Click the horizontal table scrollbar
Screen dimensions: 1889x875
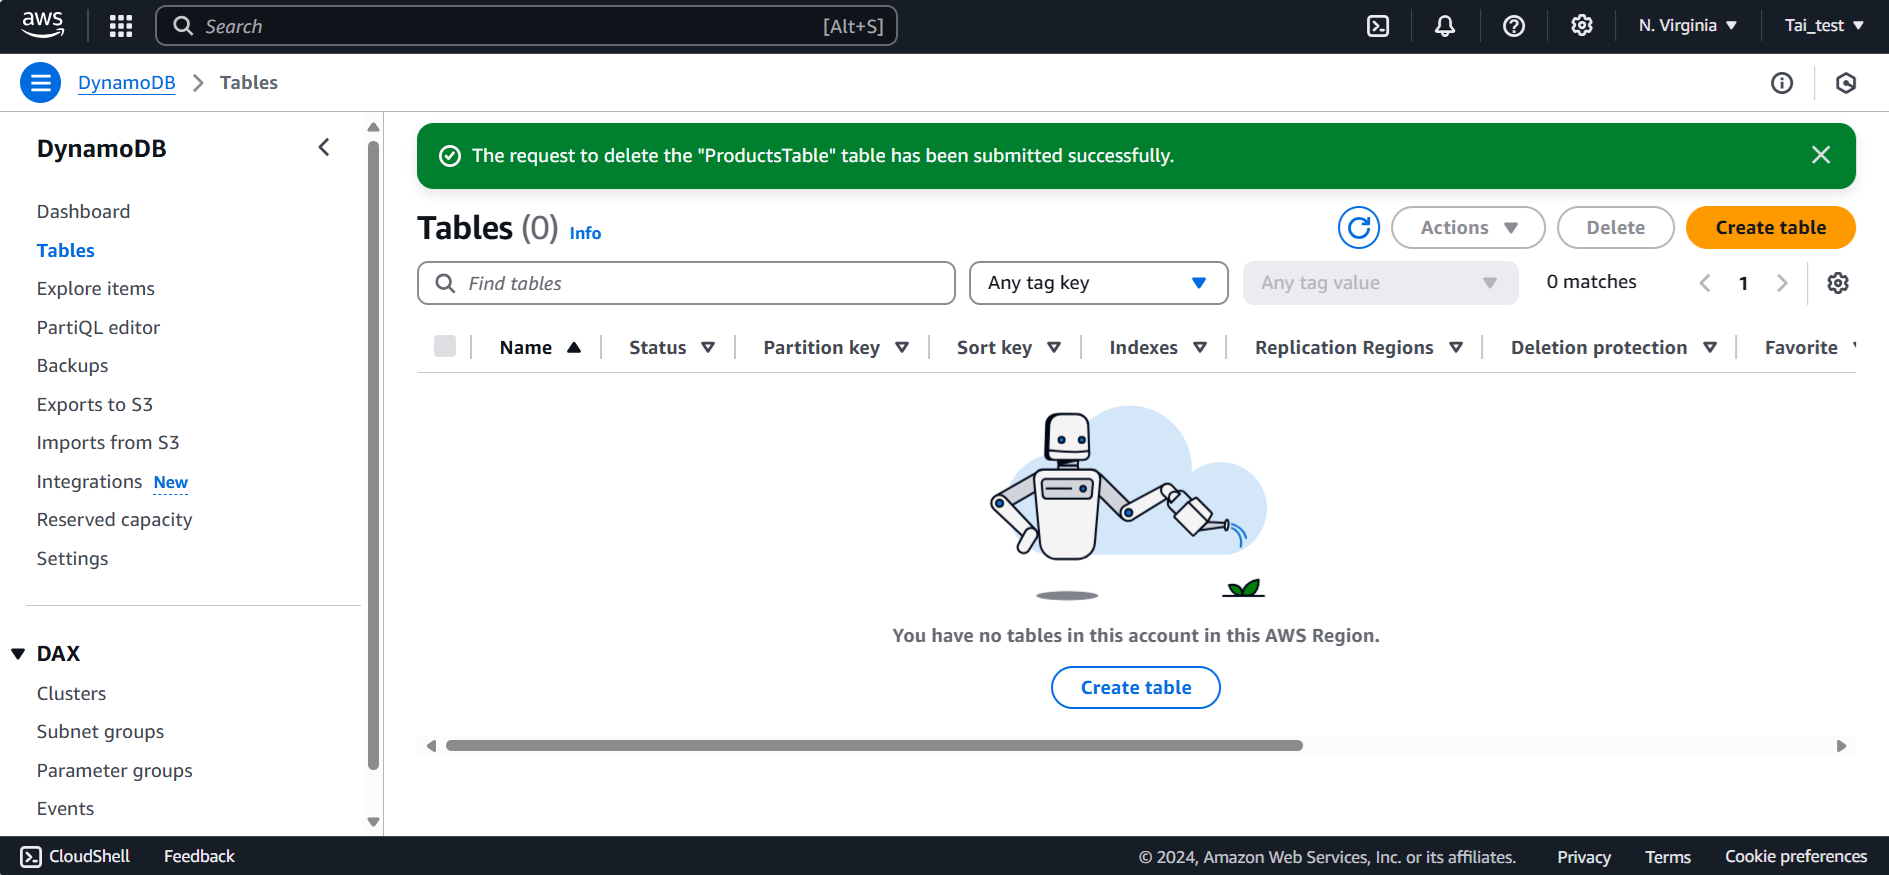[874, 746]
